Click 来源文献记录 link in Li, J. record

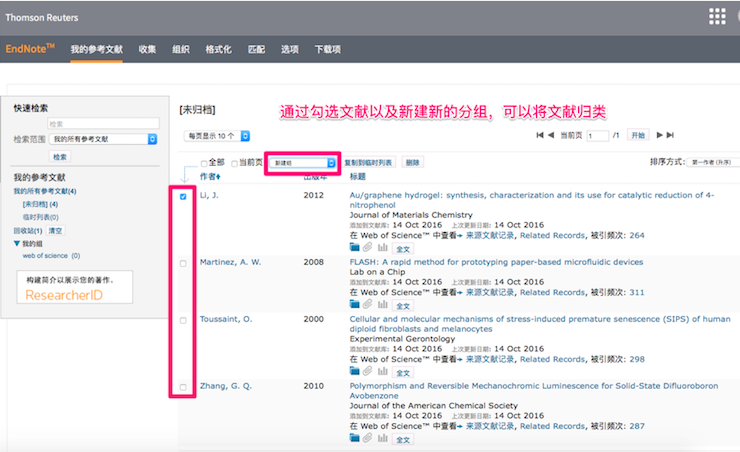click(x=490, y=235)
